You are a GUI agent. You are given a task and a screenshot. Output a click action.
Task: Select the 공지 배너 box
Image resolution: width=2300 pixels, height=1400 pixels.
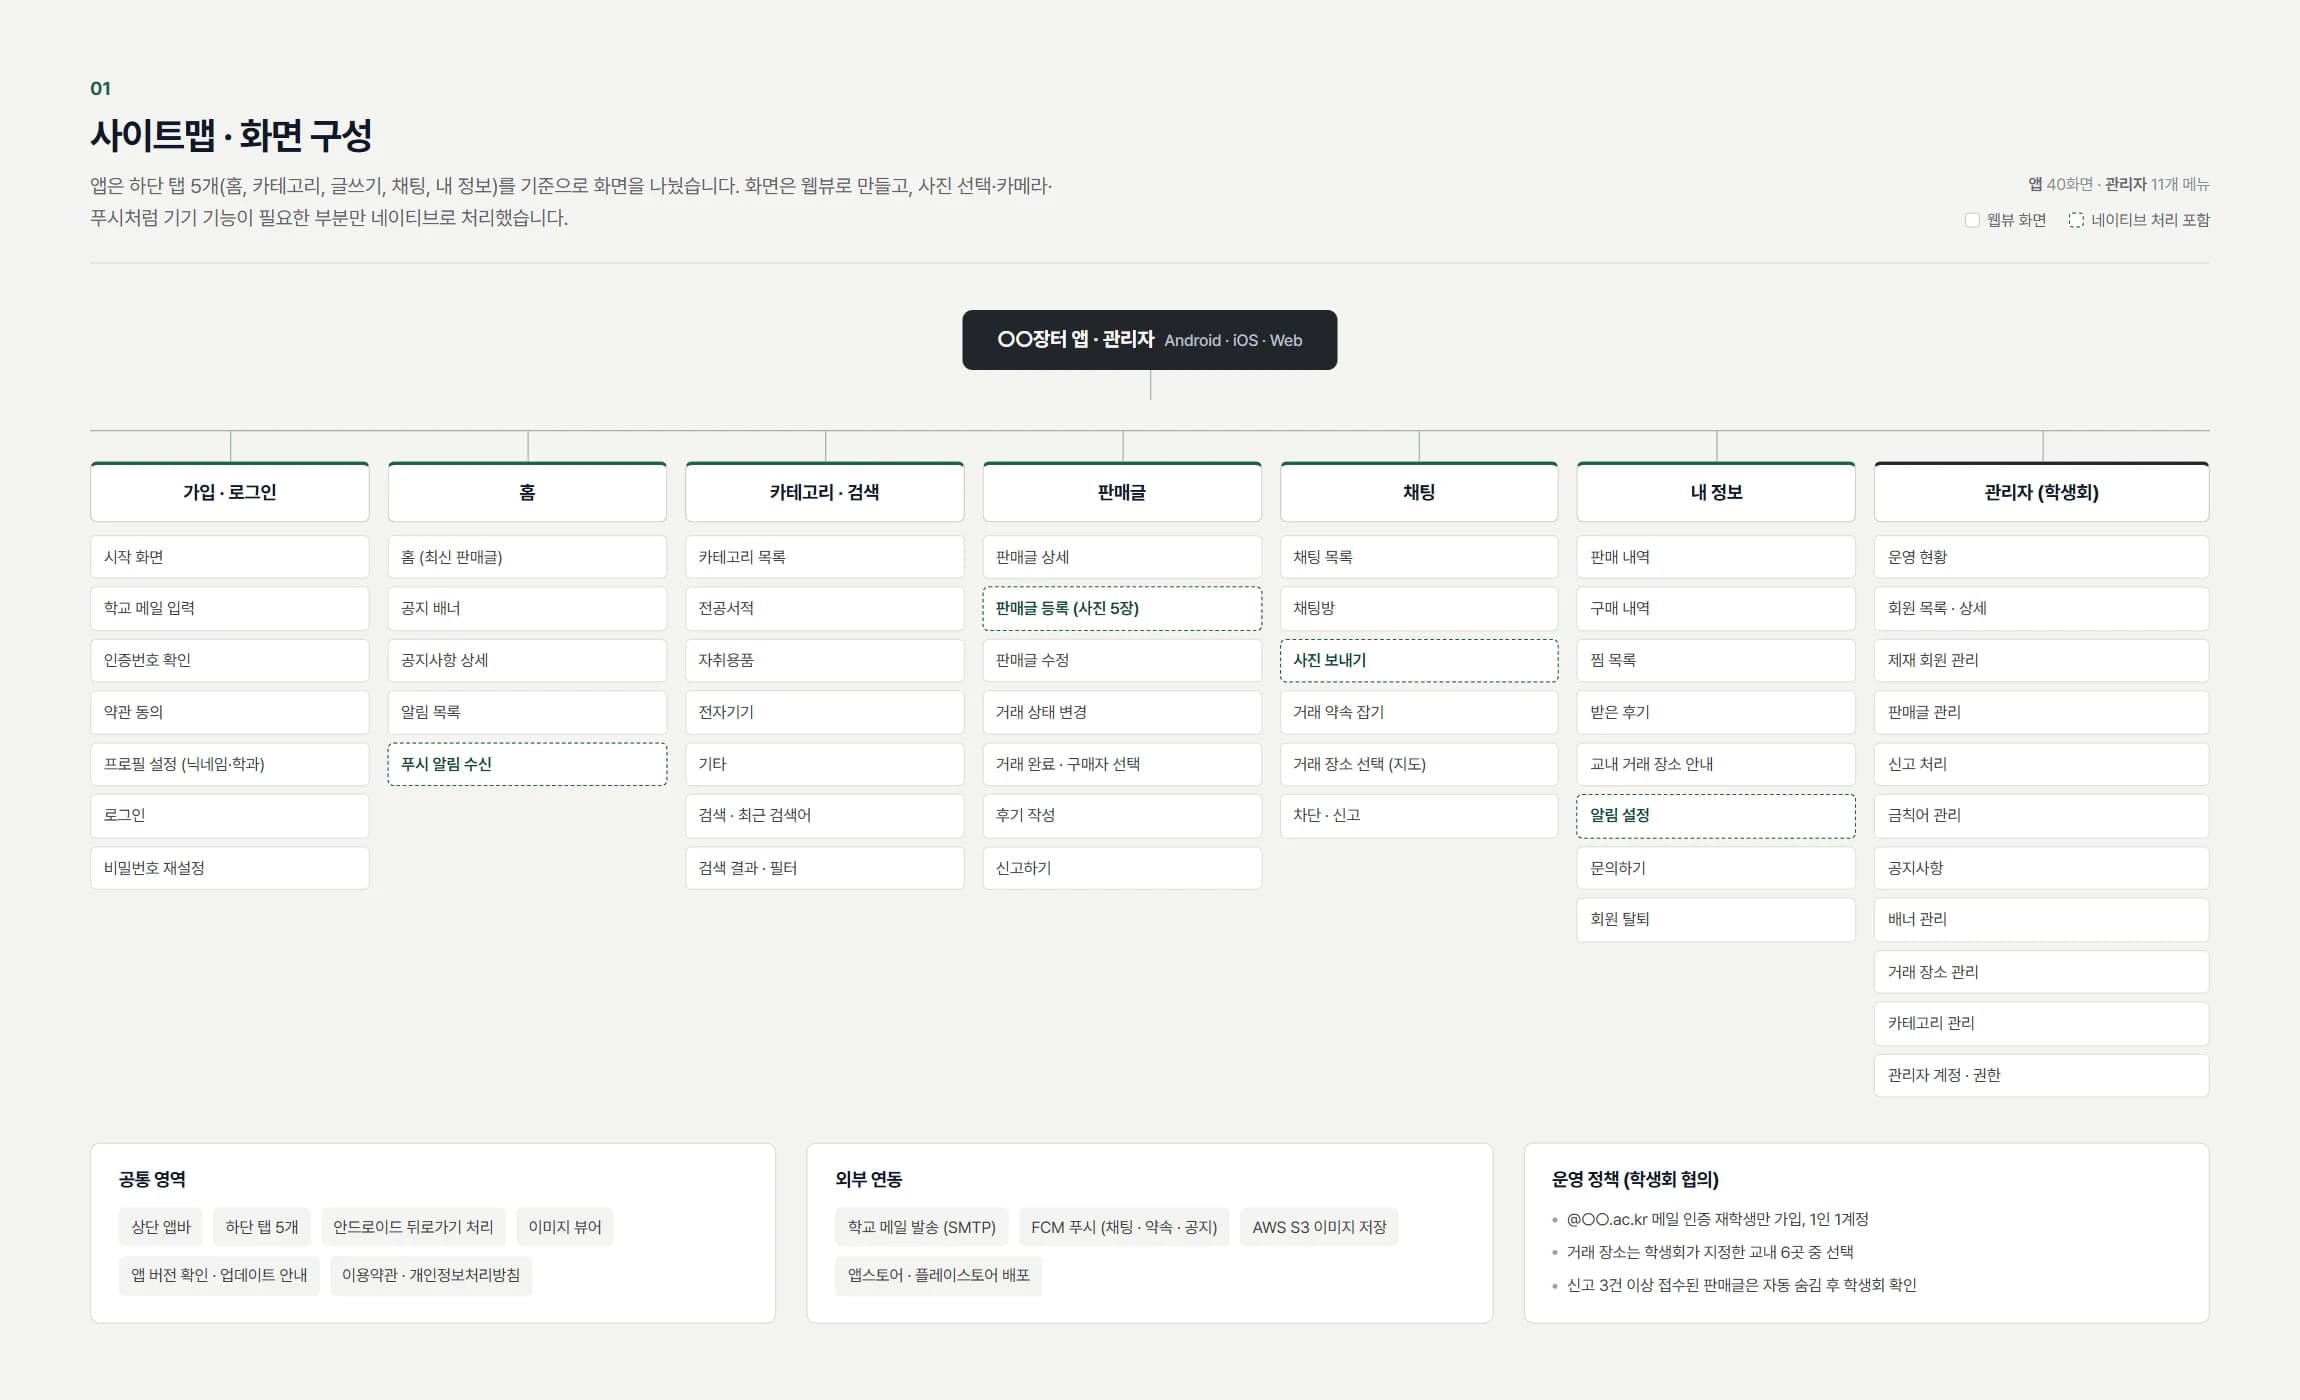(527, 608)
